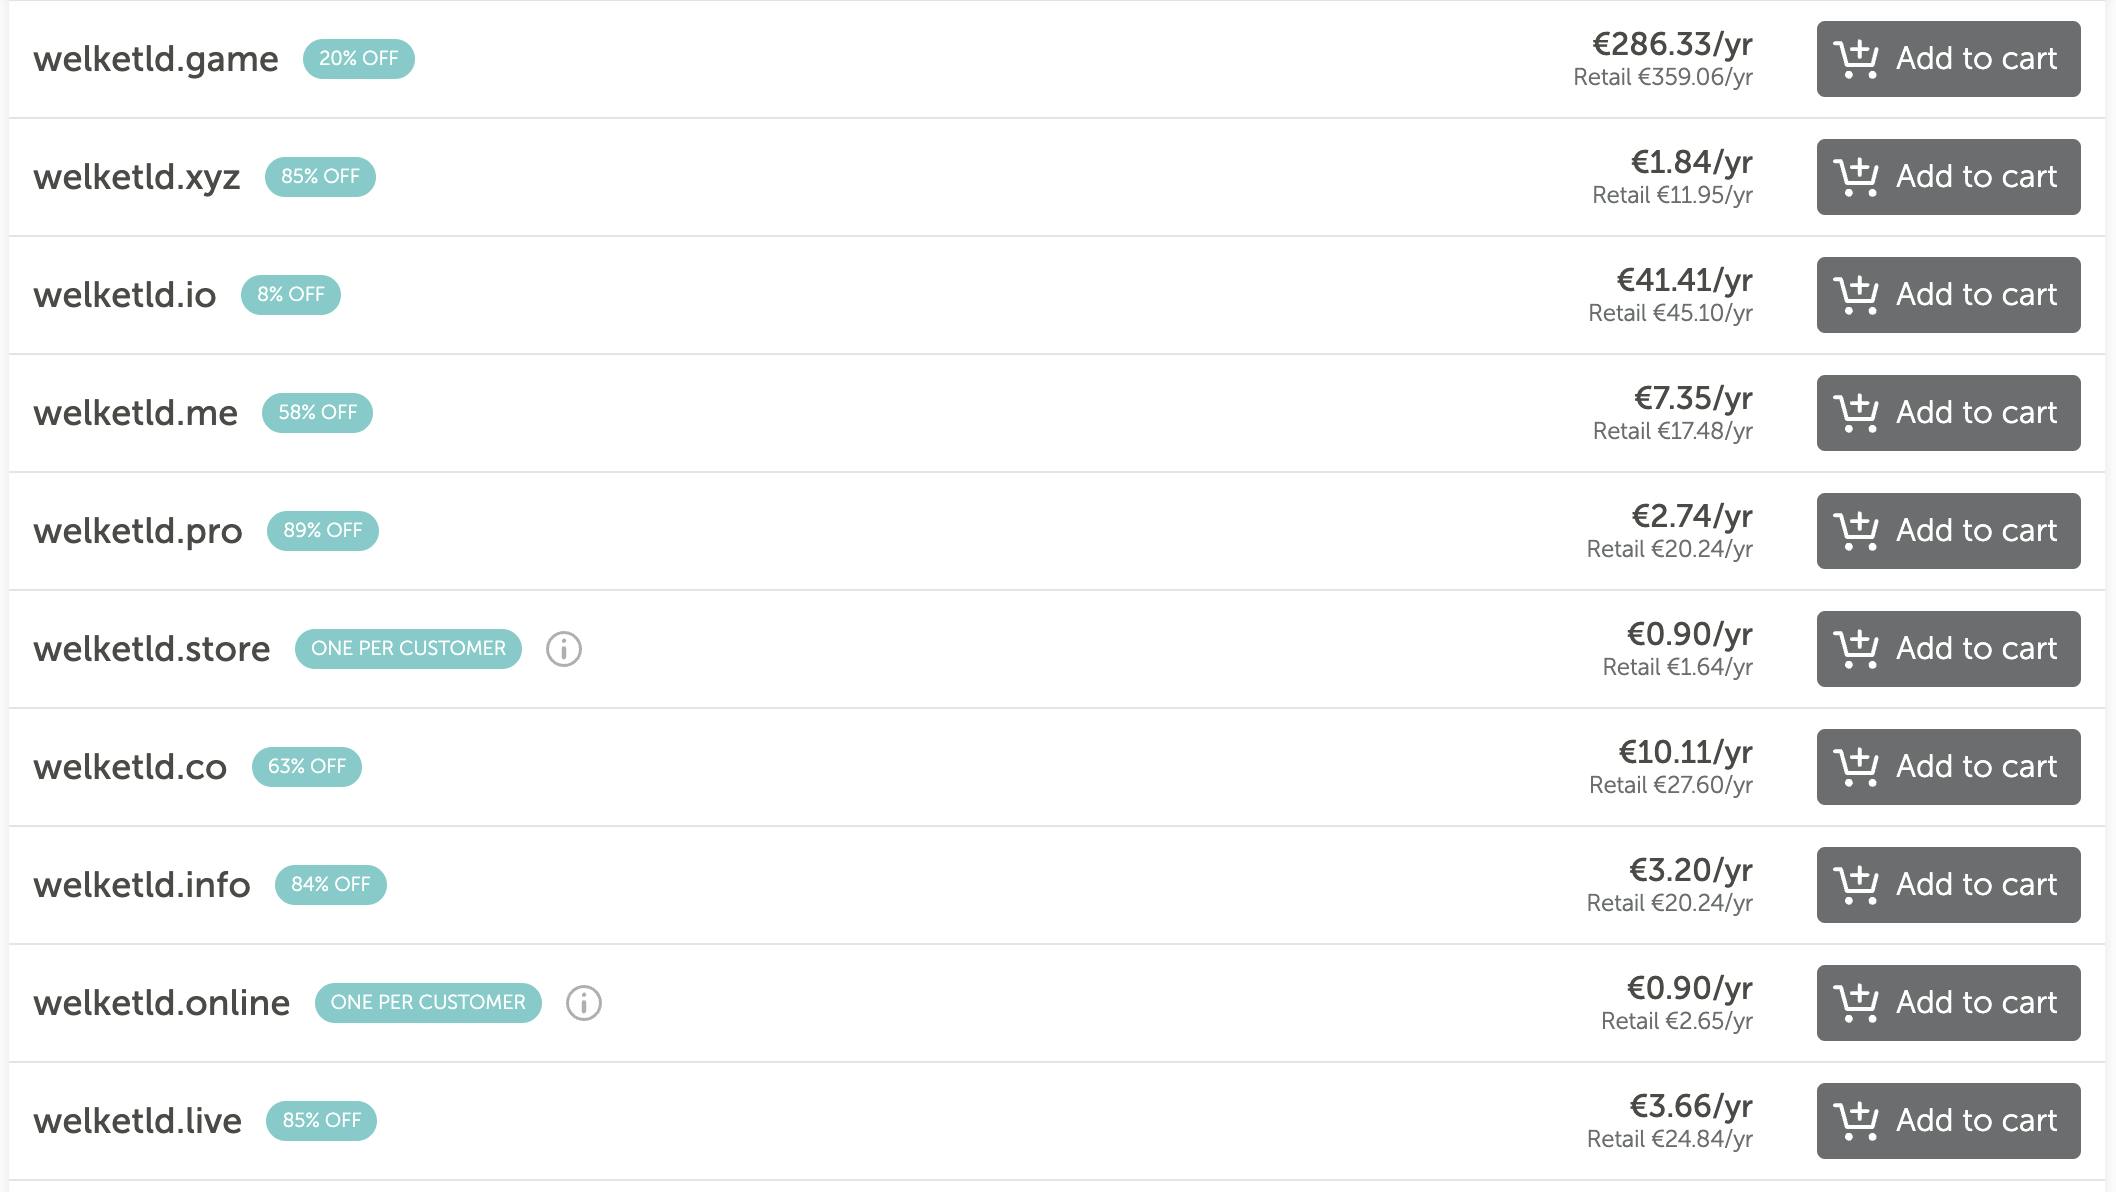Click the welketld.pro domain name

(x=138, y=531)
